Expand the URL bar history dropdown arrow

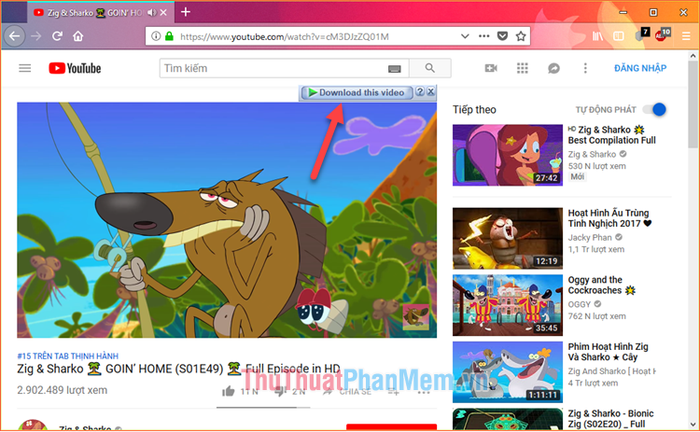[x=465, y=36]
